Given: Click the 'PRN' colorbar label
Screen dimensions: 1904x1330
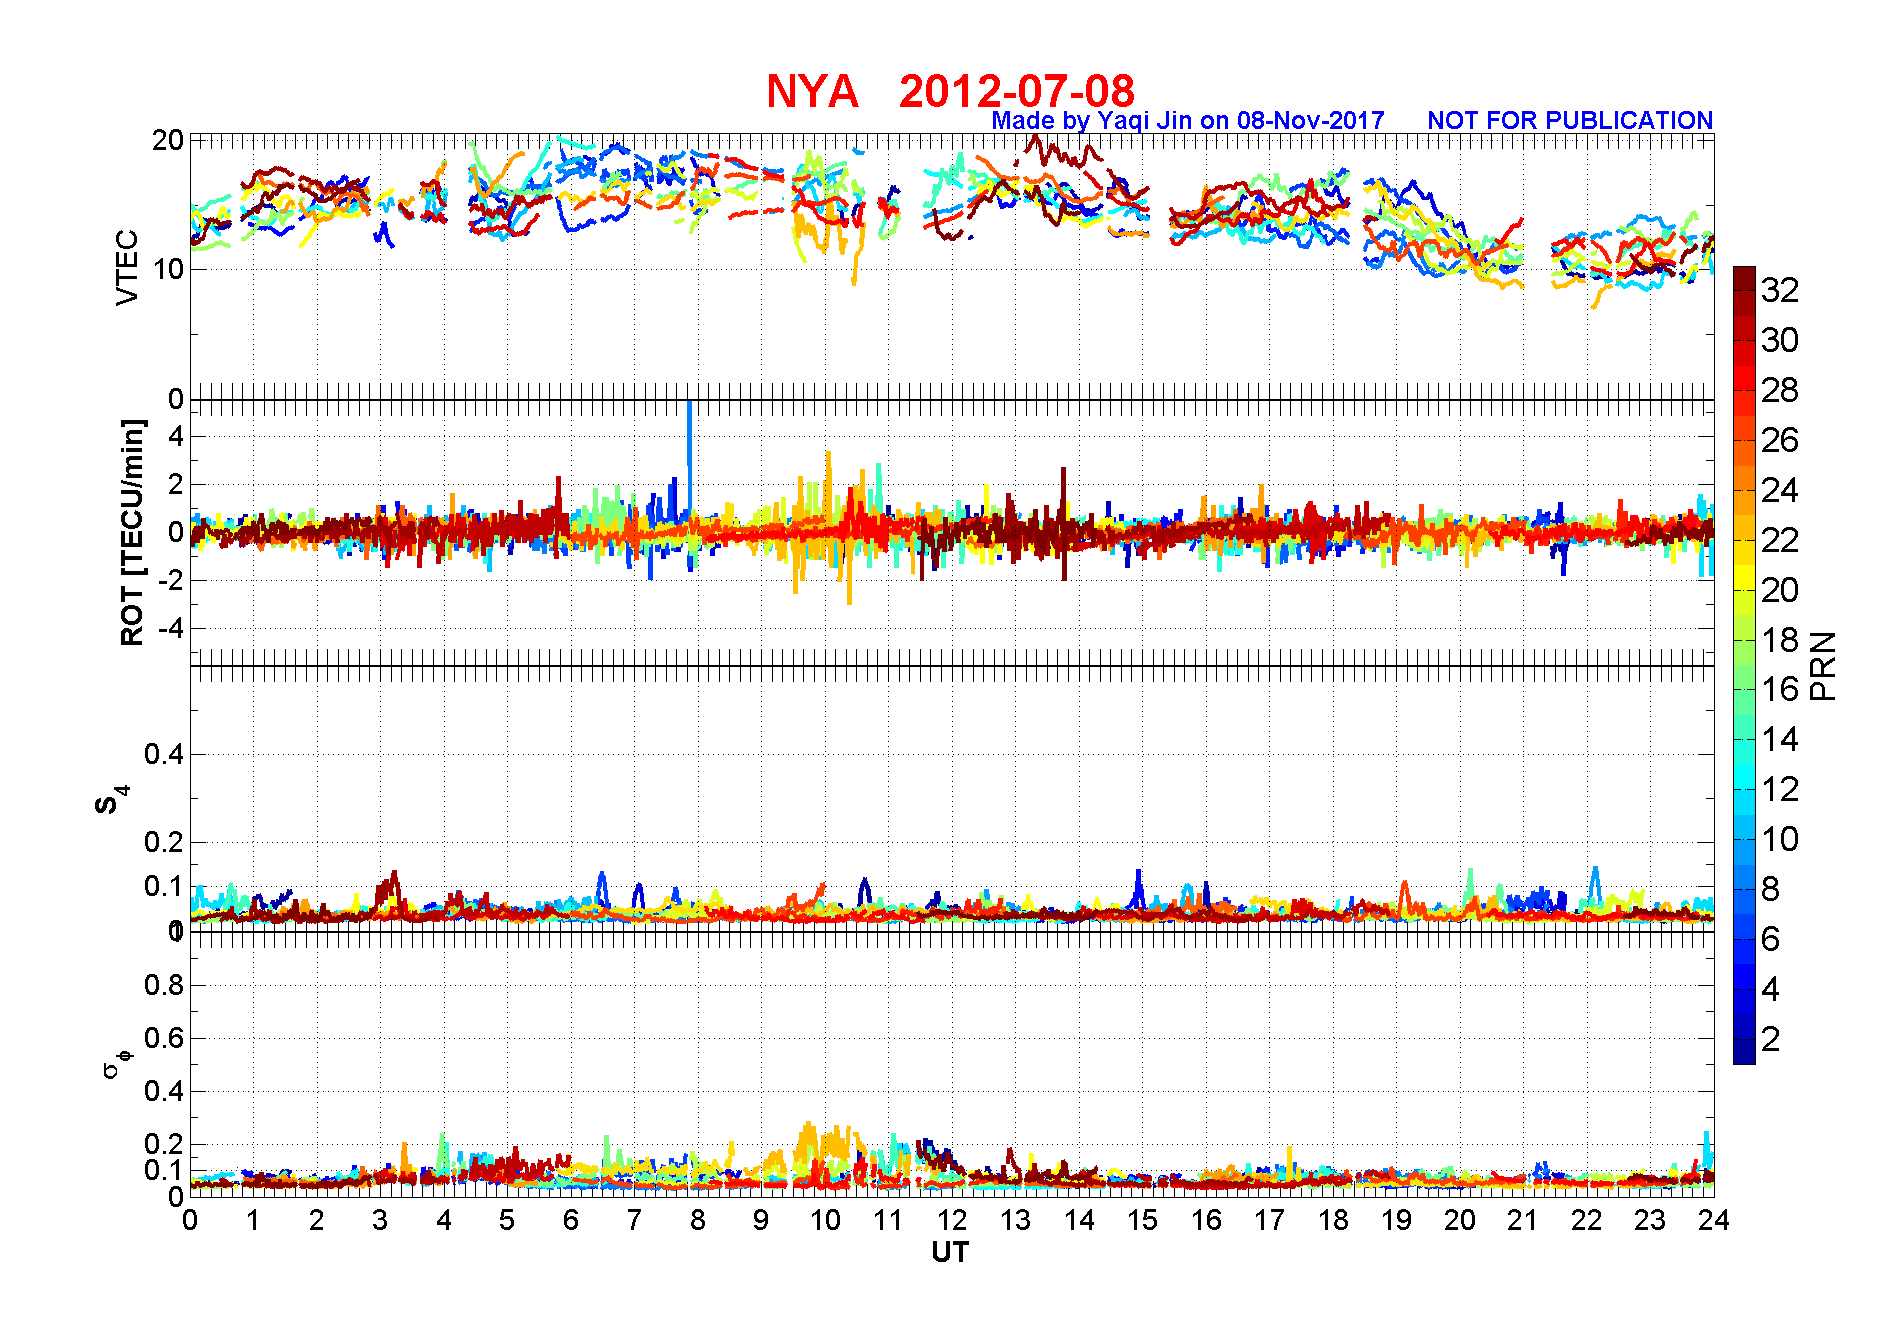Looking at the screenshot, I should click(x=1823, y=665).
